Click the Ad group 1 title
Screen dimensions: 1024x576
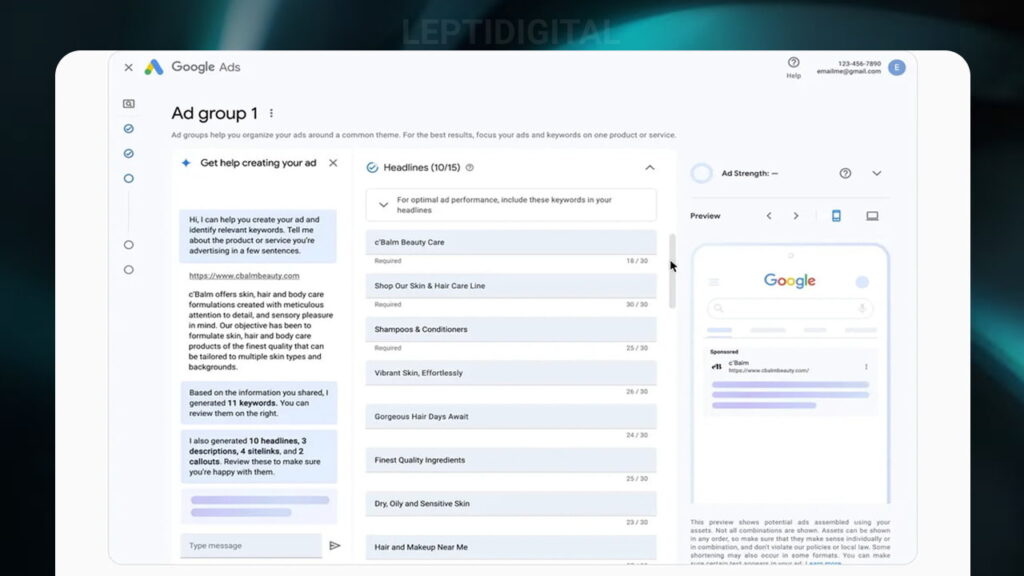(x=214, y=113)
